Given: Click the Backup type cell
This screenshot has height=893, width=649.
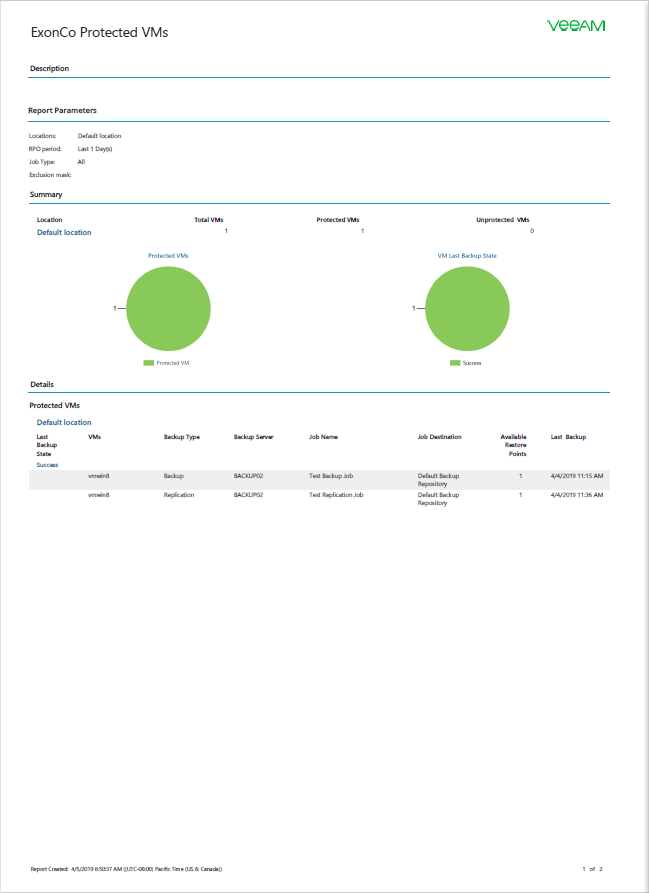Looking at the screenshot, I should pyautogui.click(x=174, y=476).
